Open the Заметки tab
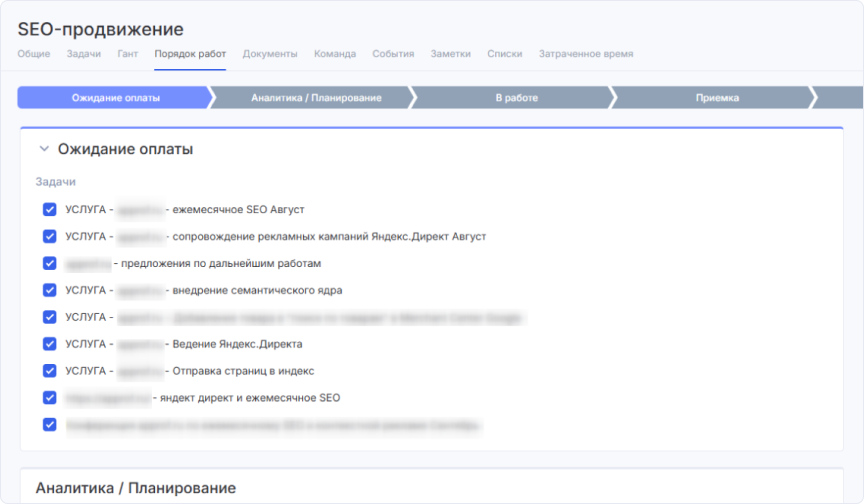Image resolution: width=864 pixels, height=504 pixels. point(450,54)
